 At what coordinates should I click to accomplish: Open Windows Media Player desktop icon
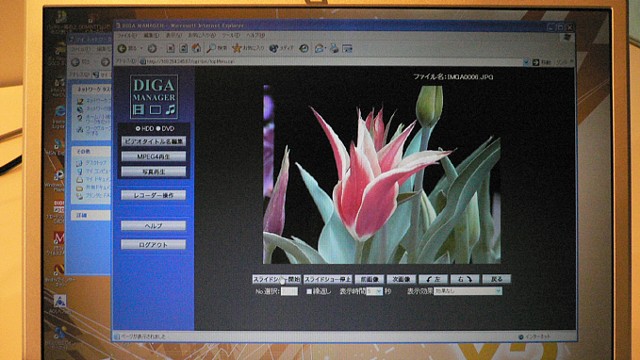pos(59,176)
